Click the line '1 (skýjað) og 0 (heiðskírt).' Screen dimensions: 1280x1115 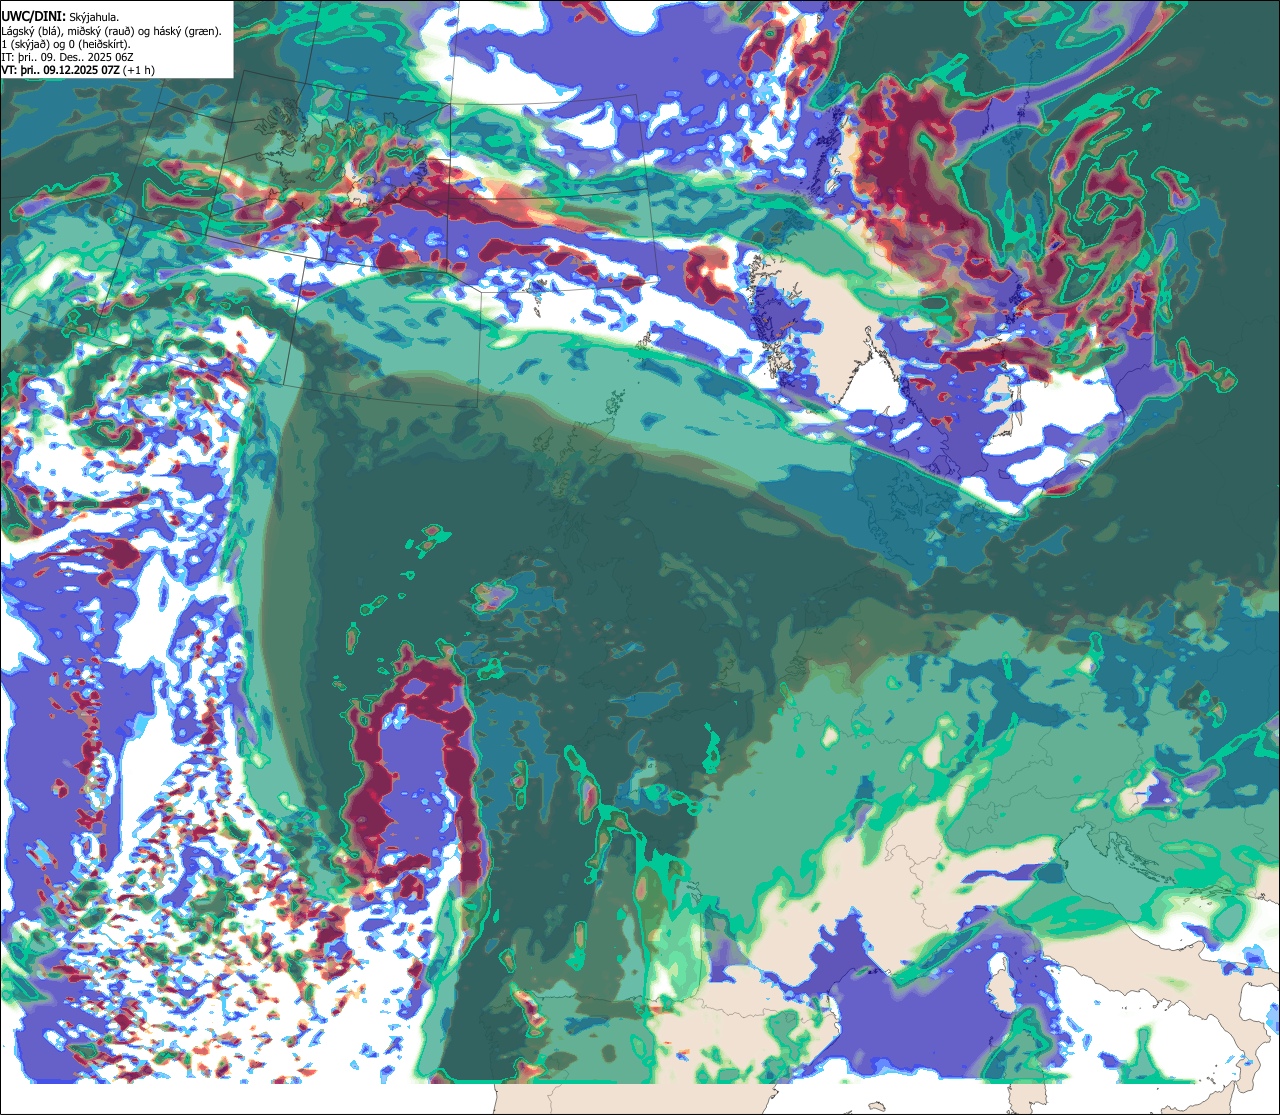(x=66, y=44)
